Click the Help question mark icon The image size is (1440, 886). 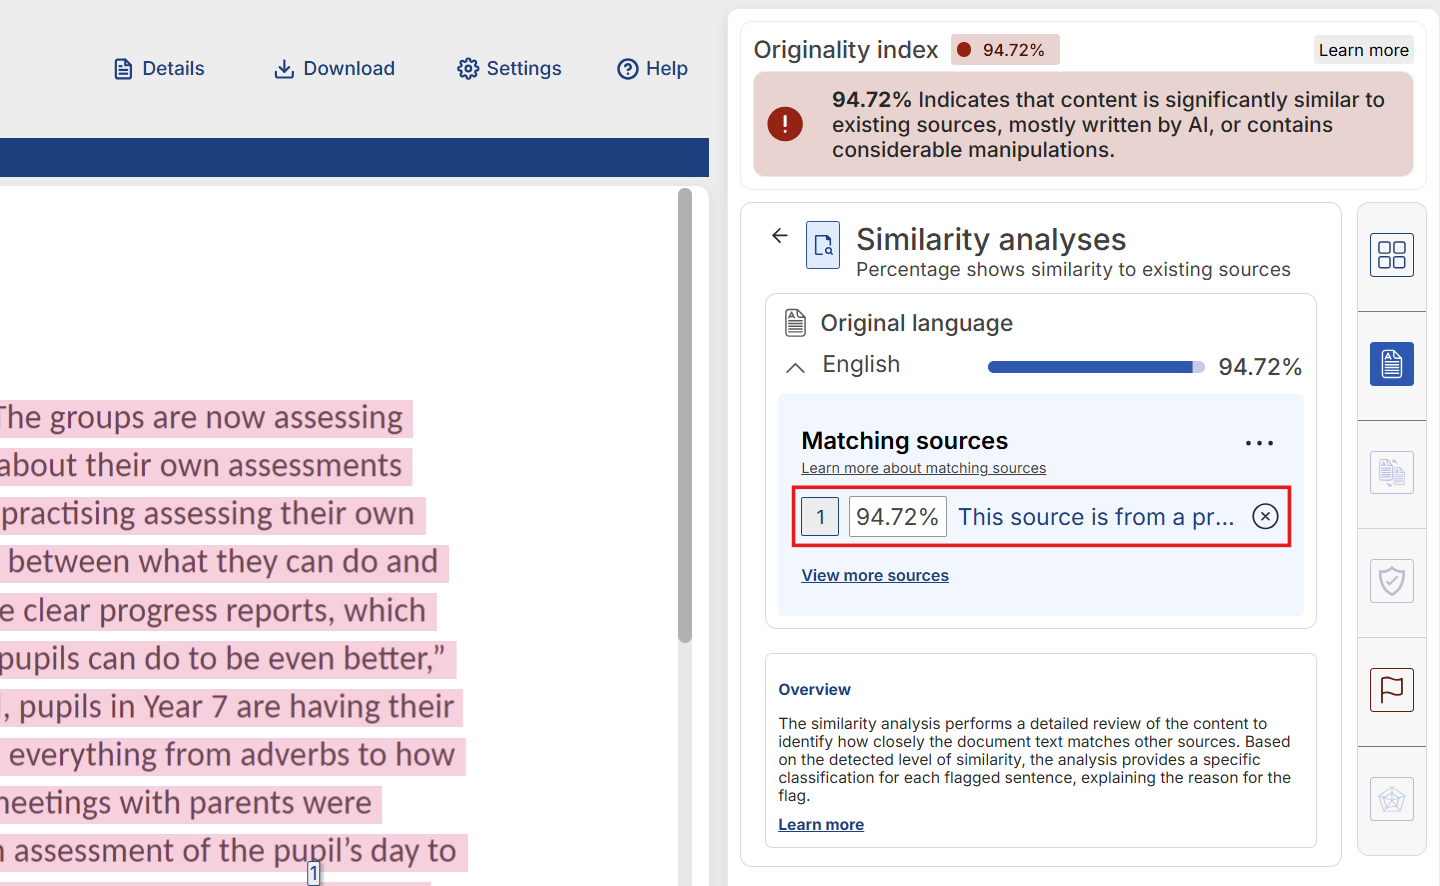(627, 68)
